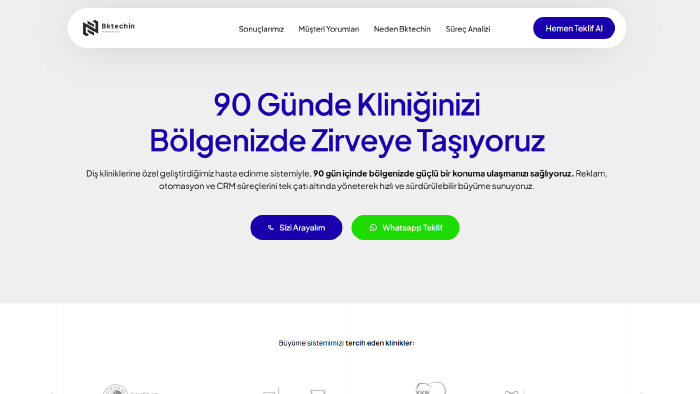The width and height of the screenshot is (700, 394).
Task: Click the Hemen Teklif Al button
Action: (574, 28)
